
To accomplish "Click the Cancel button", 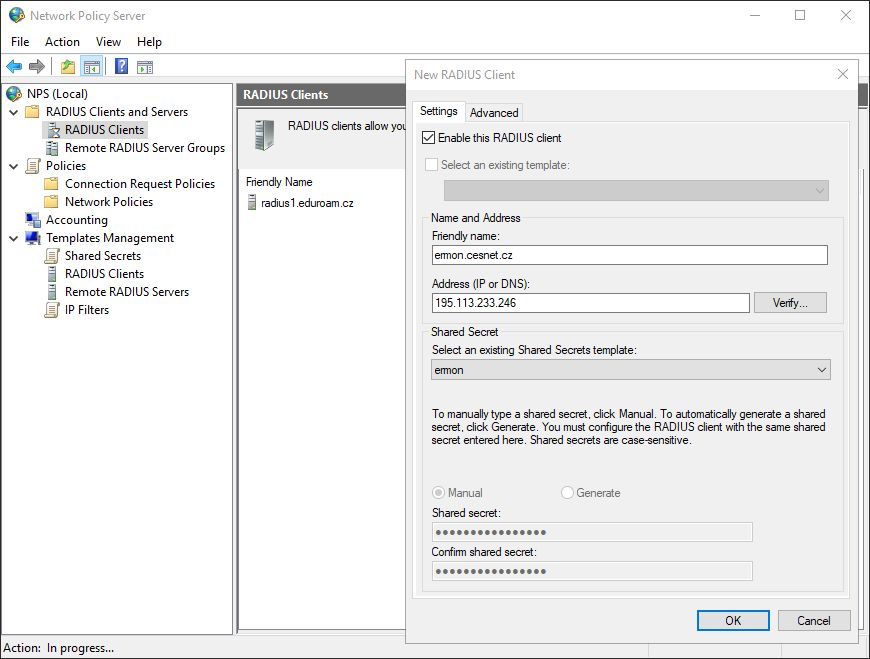I will pos(814,621).
